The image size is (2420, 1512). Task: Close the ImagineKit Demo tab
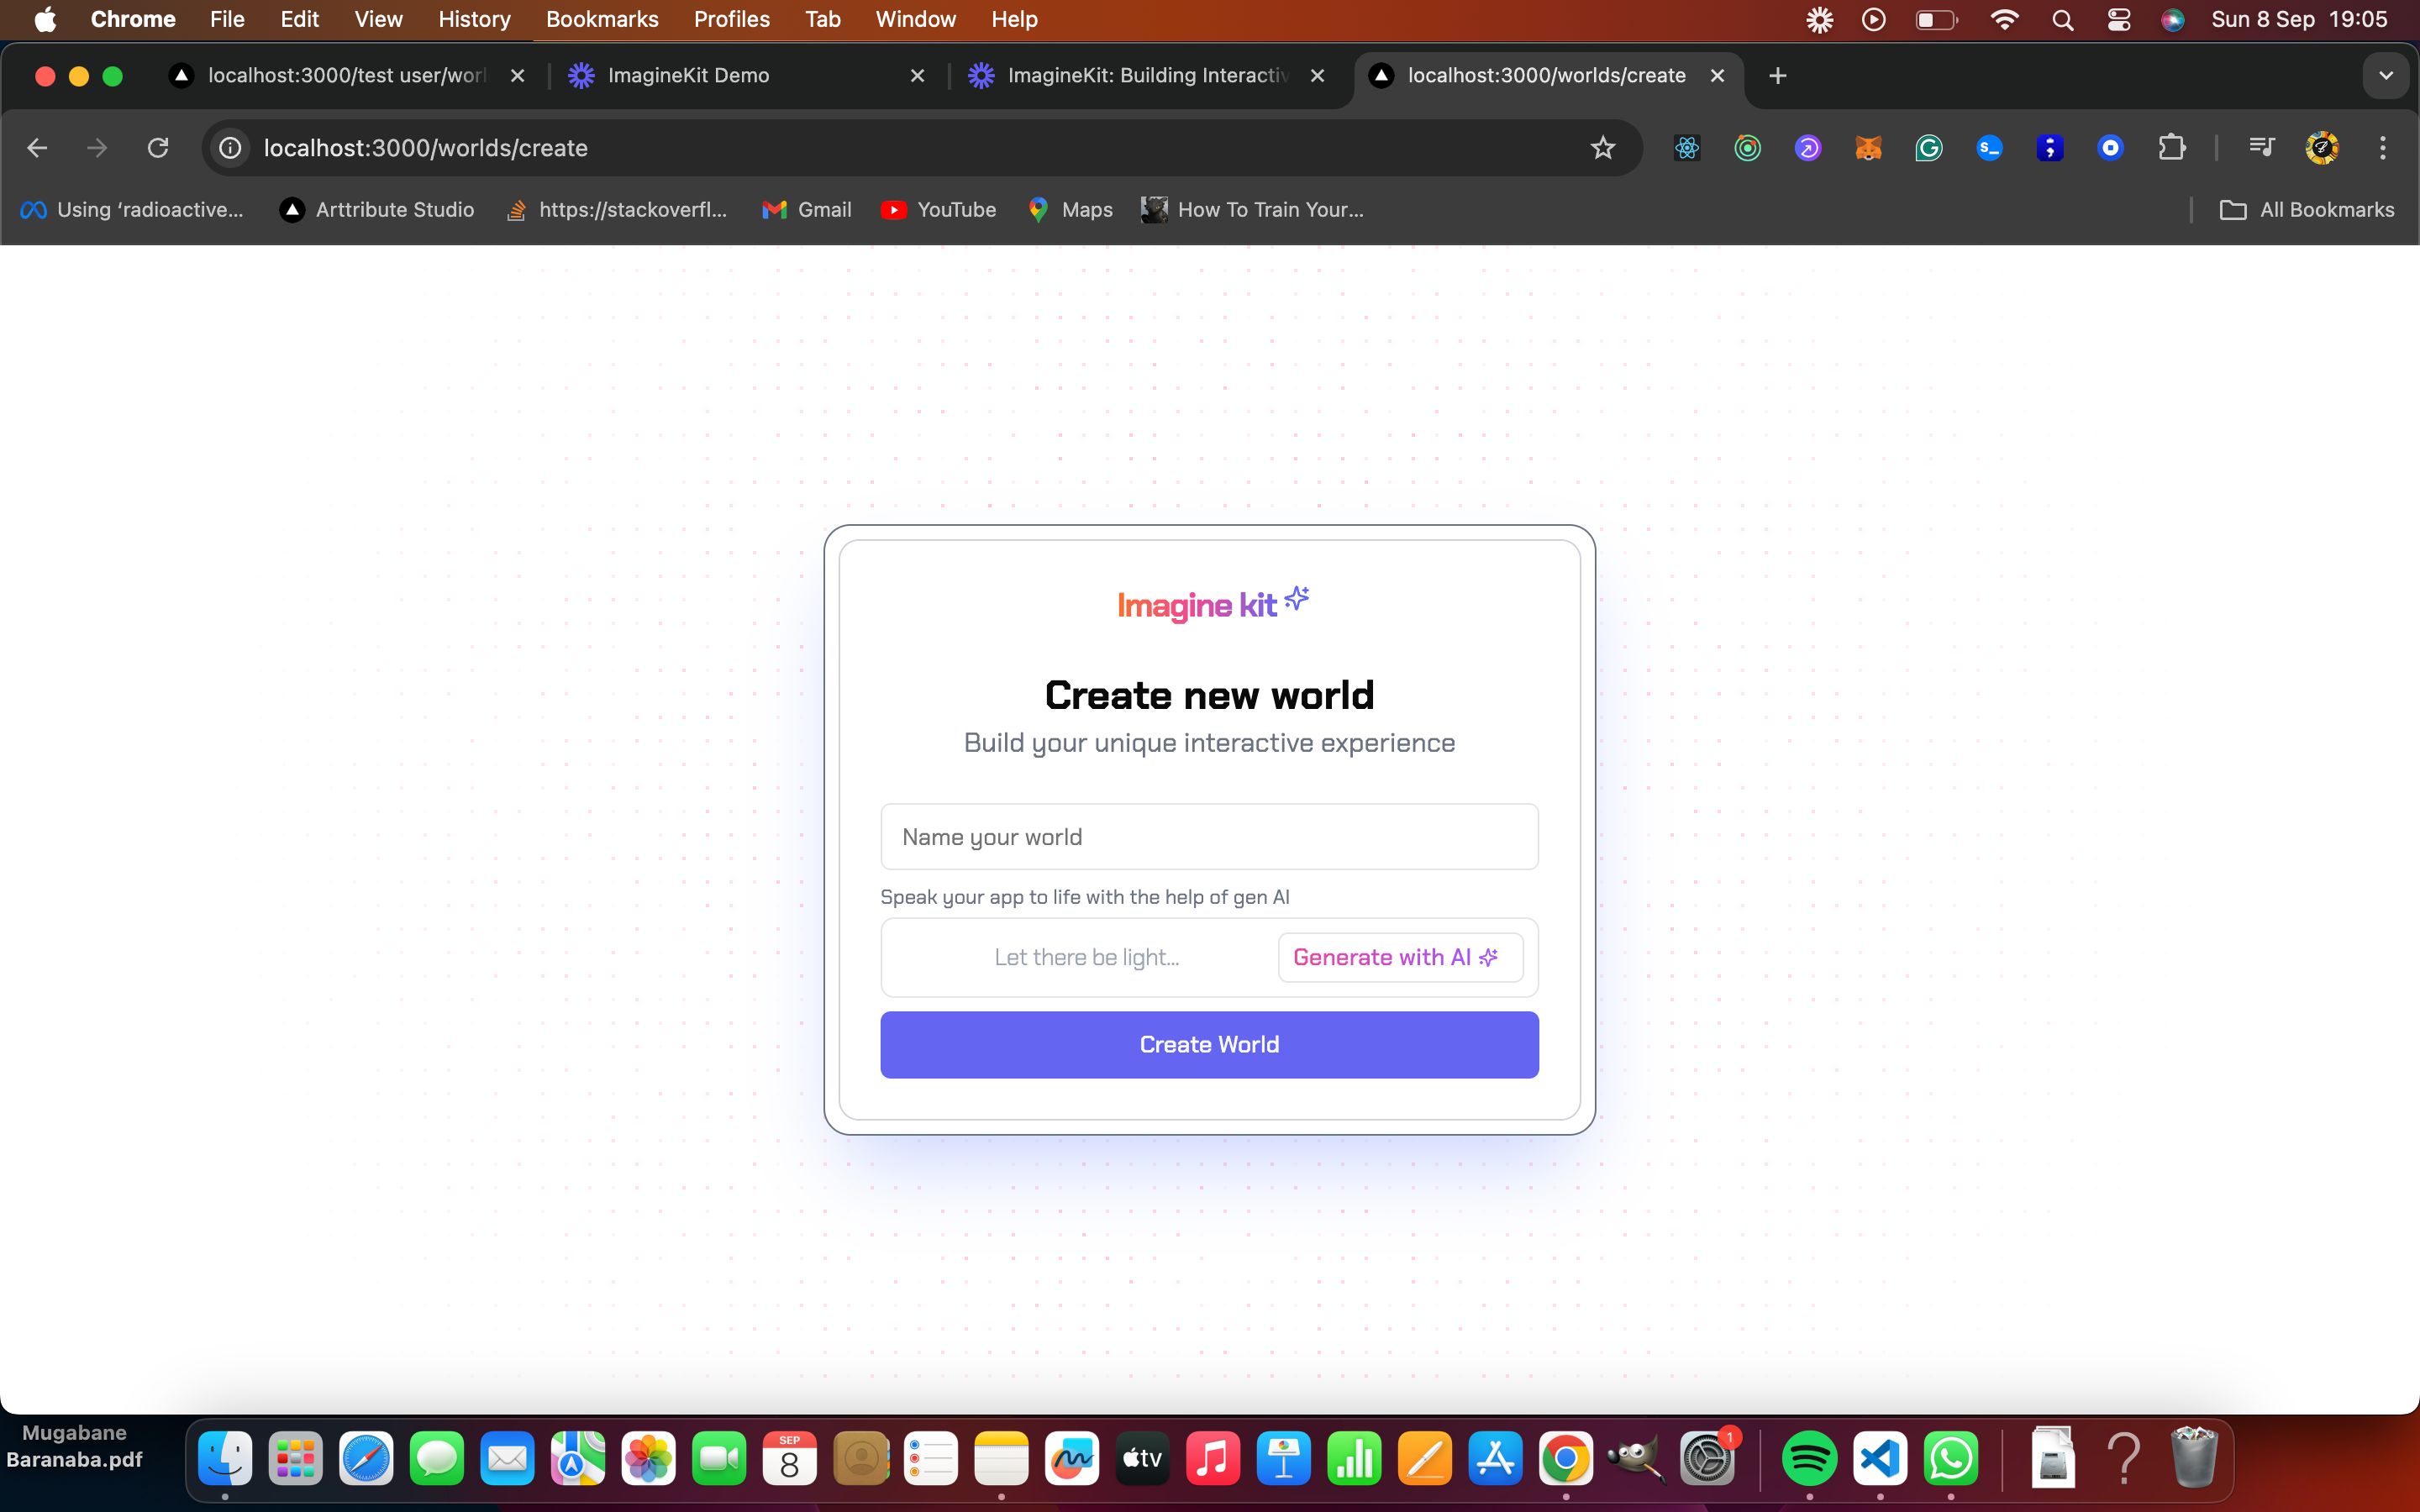pyautogui.click(x=917, y=75)
